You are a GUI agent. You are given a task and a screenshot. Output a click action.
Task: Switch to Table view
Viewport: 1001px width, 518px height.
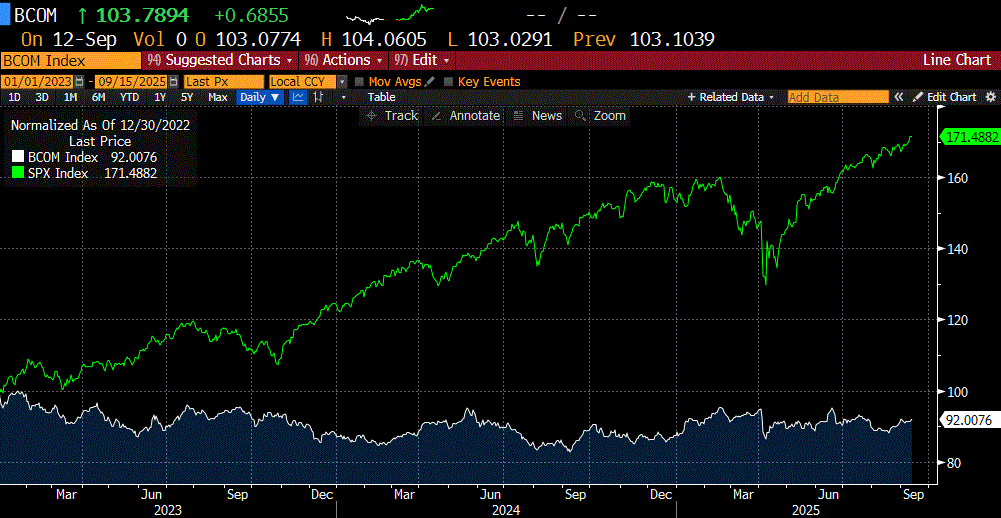click(x=381, y=97)
